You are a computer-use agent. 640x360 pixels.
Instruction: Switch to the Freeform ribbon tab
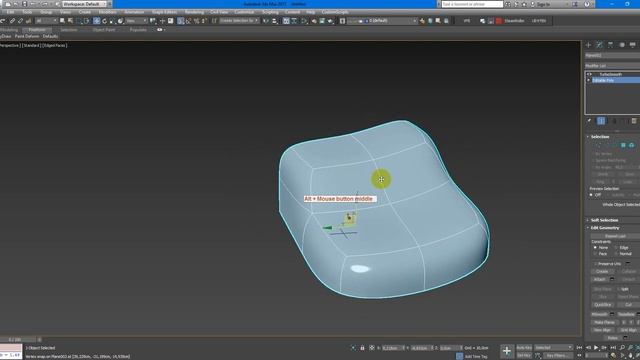37,30
